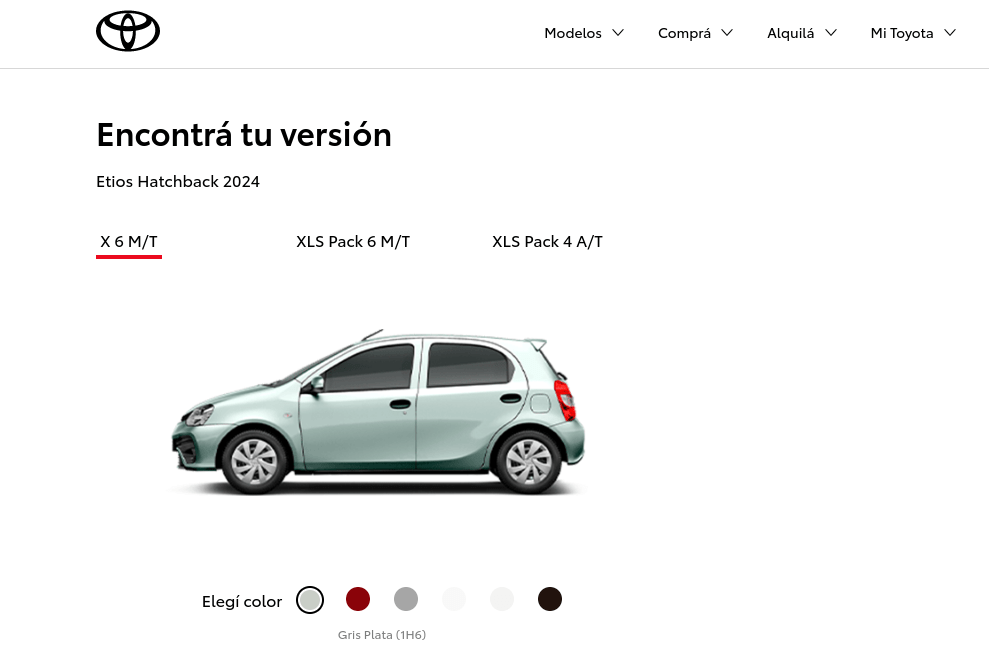Click the Etios Hatchback 2024 text

point(178,182)
